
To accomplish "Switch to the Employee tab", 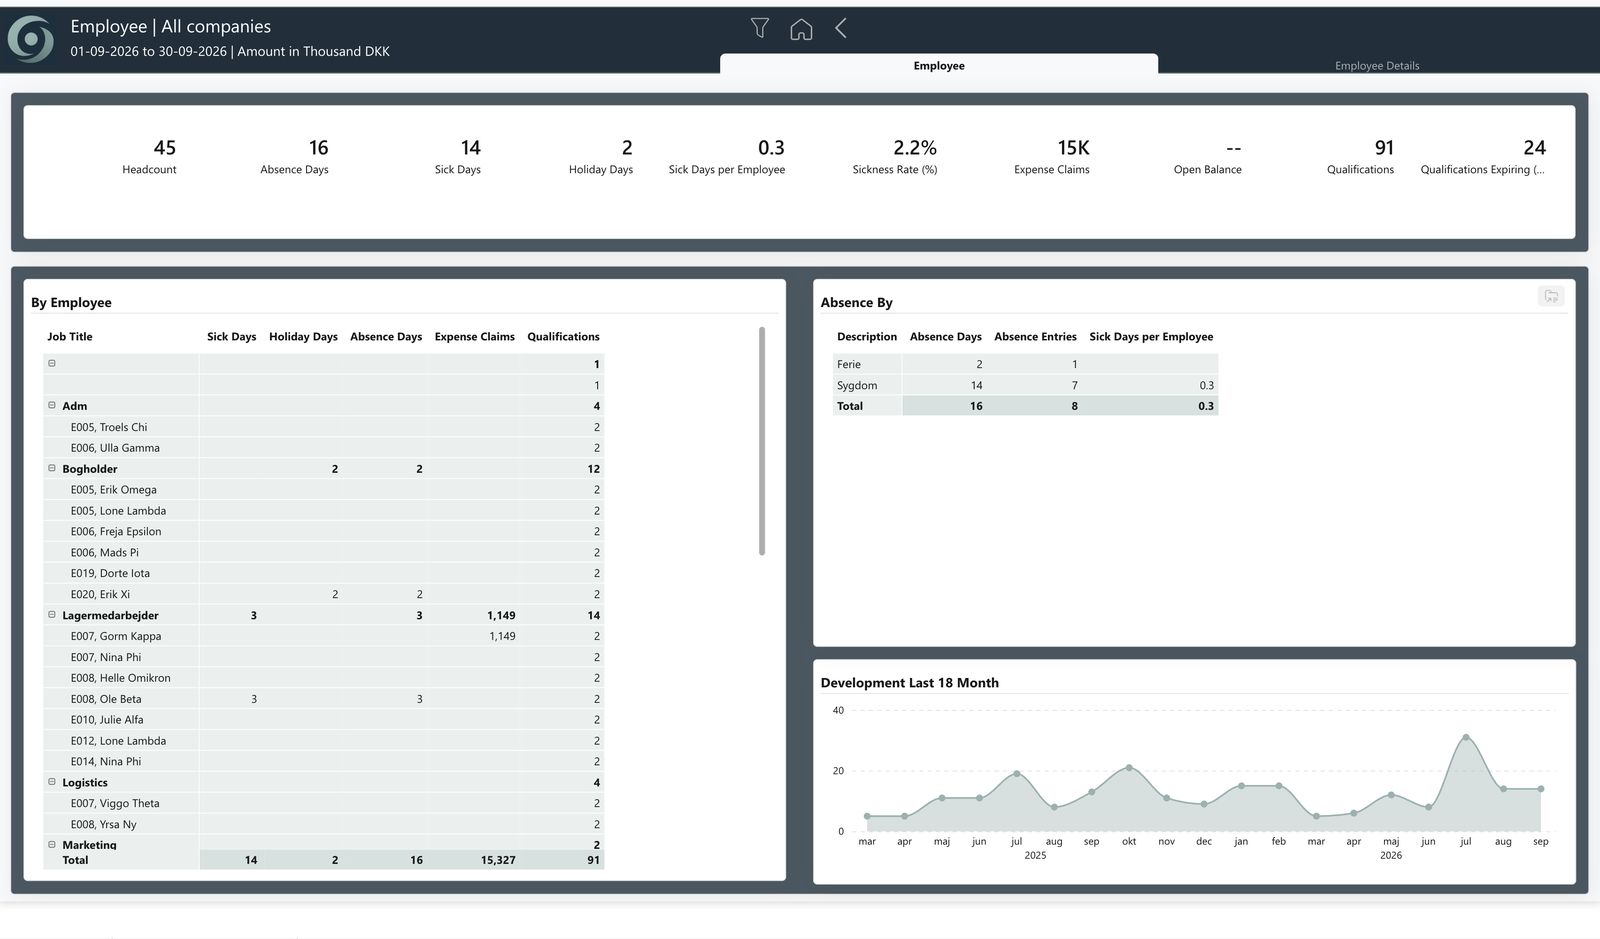I will tap(939, 65).
